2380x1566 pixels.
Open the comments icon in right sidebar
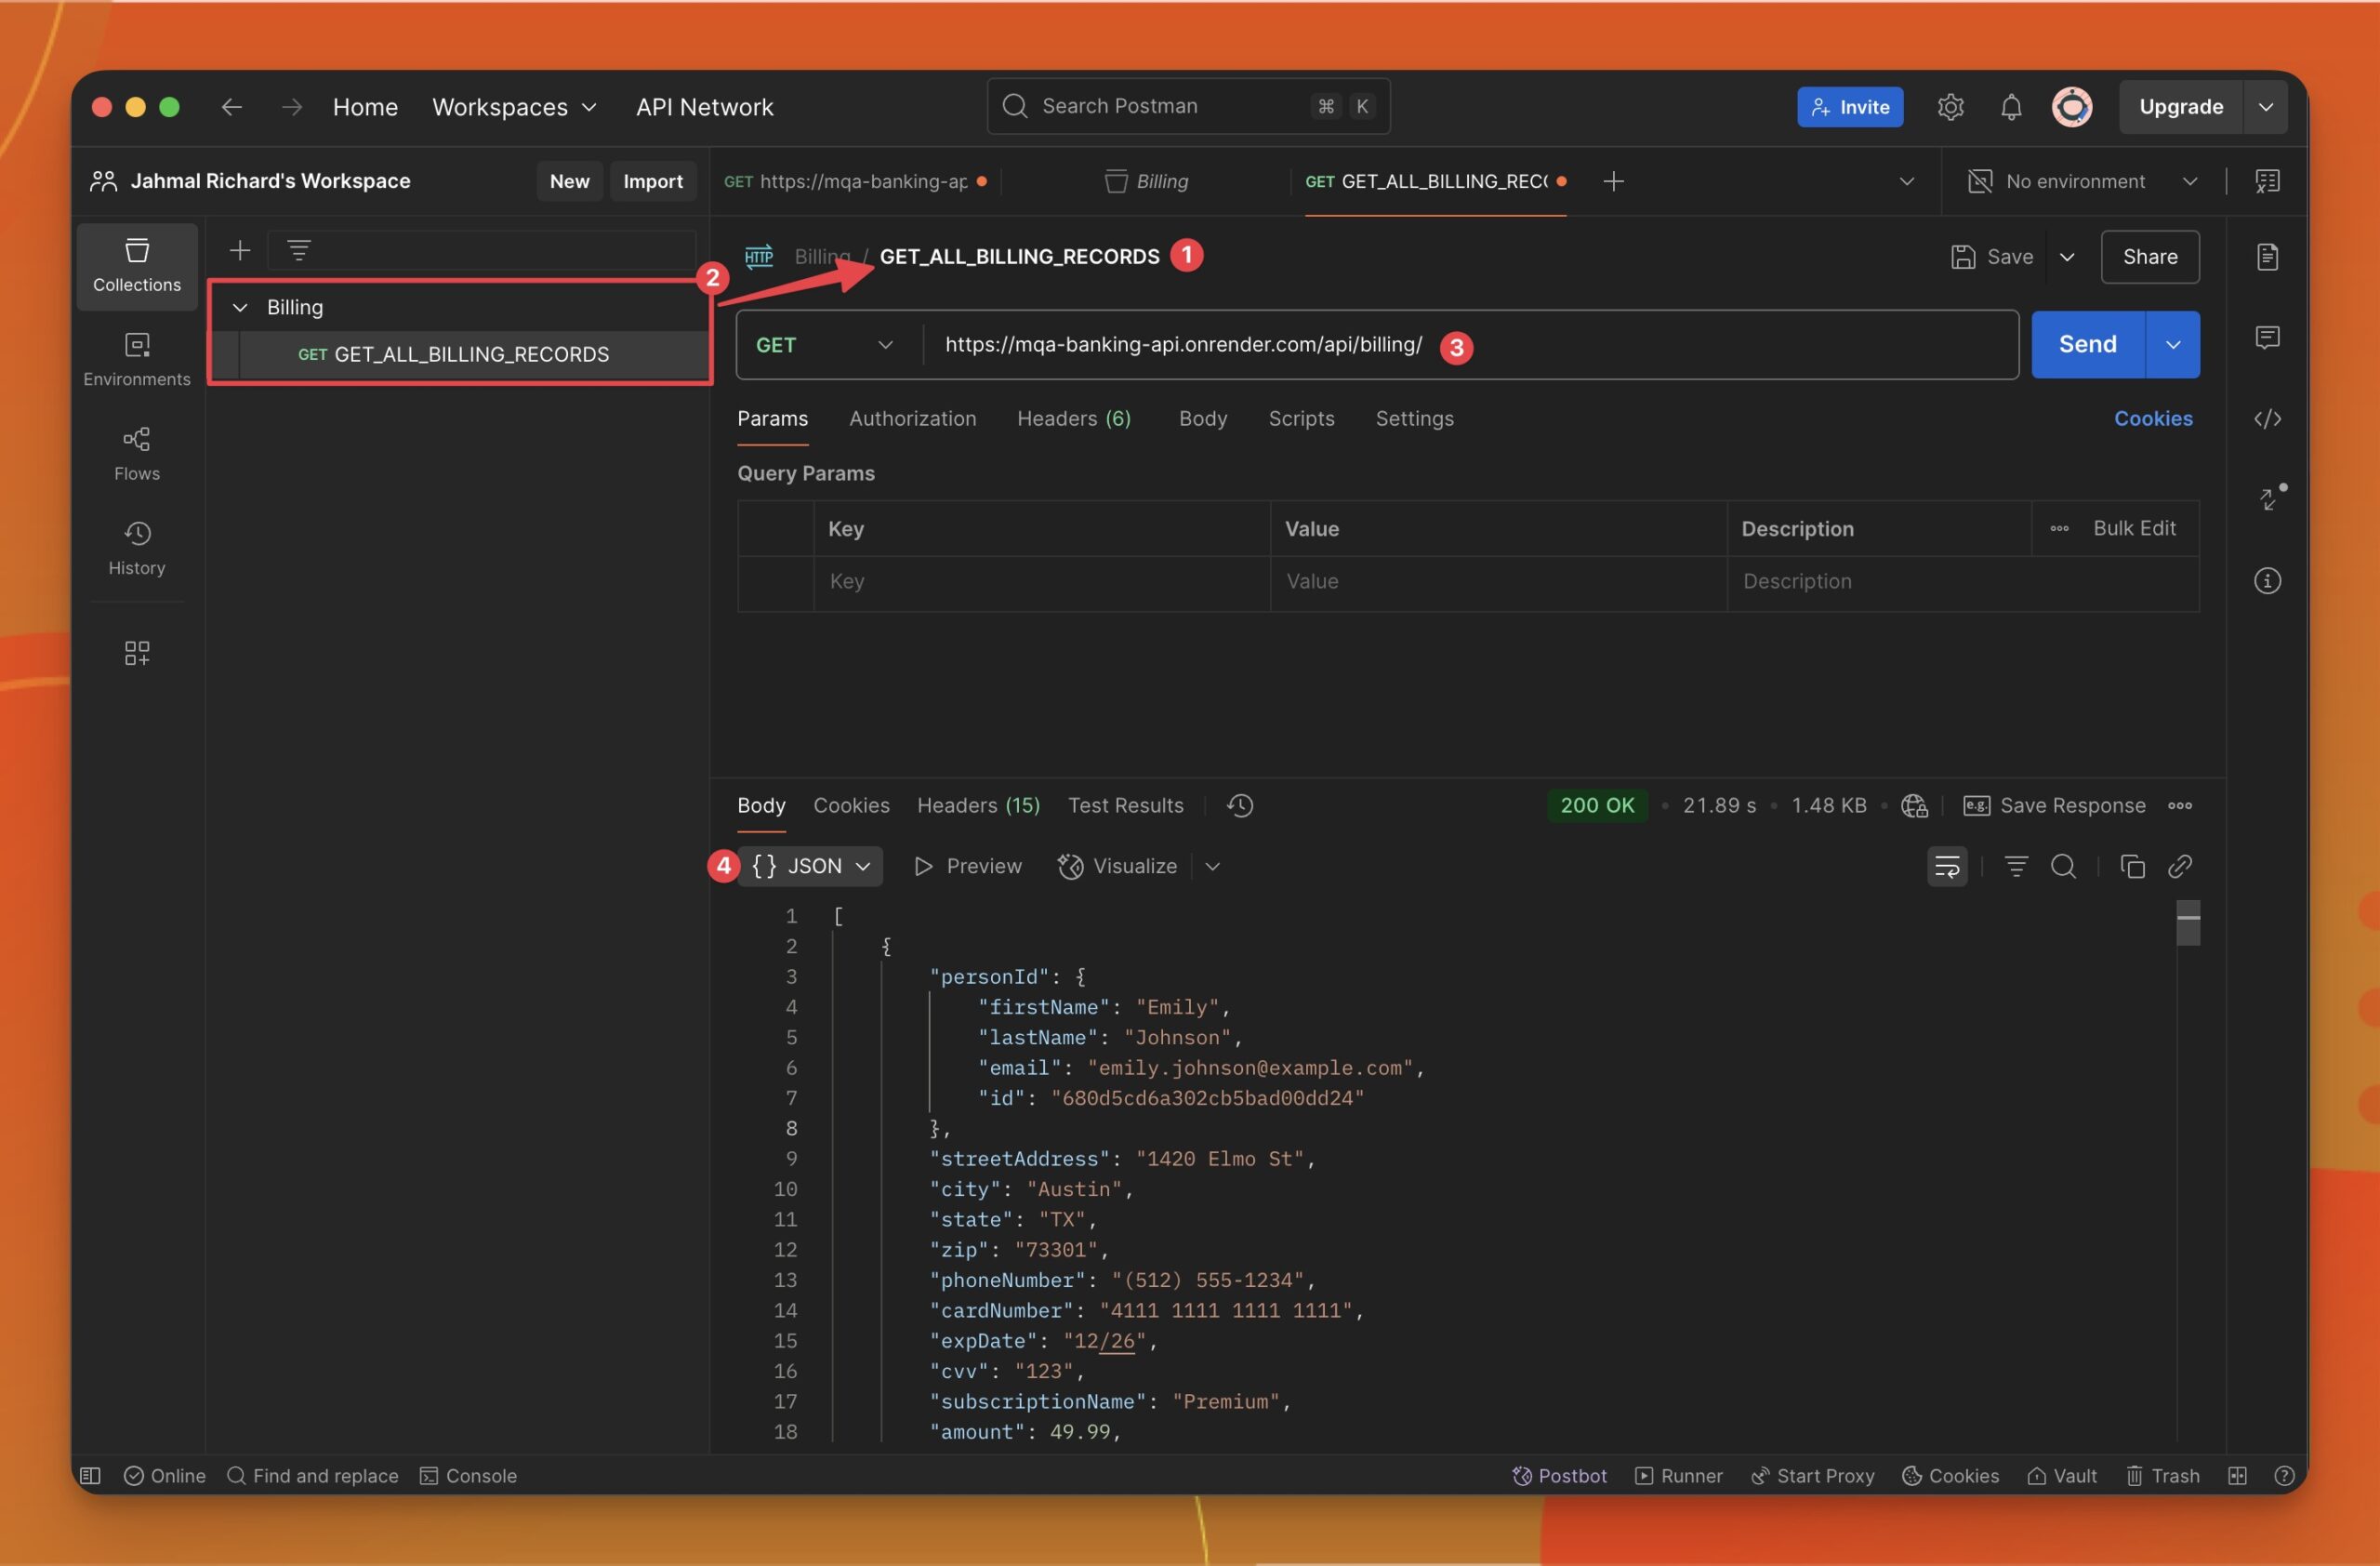coord(2267,338)
